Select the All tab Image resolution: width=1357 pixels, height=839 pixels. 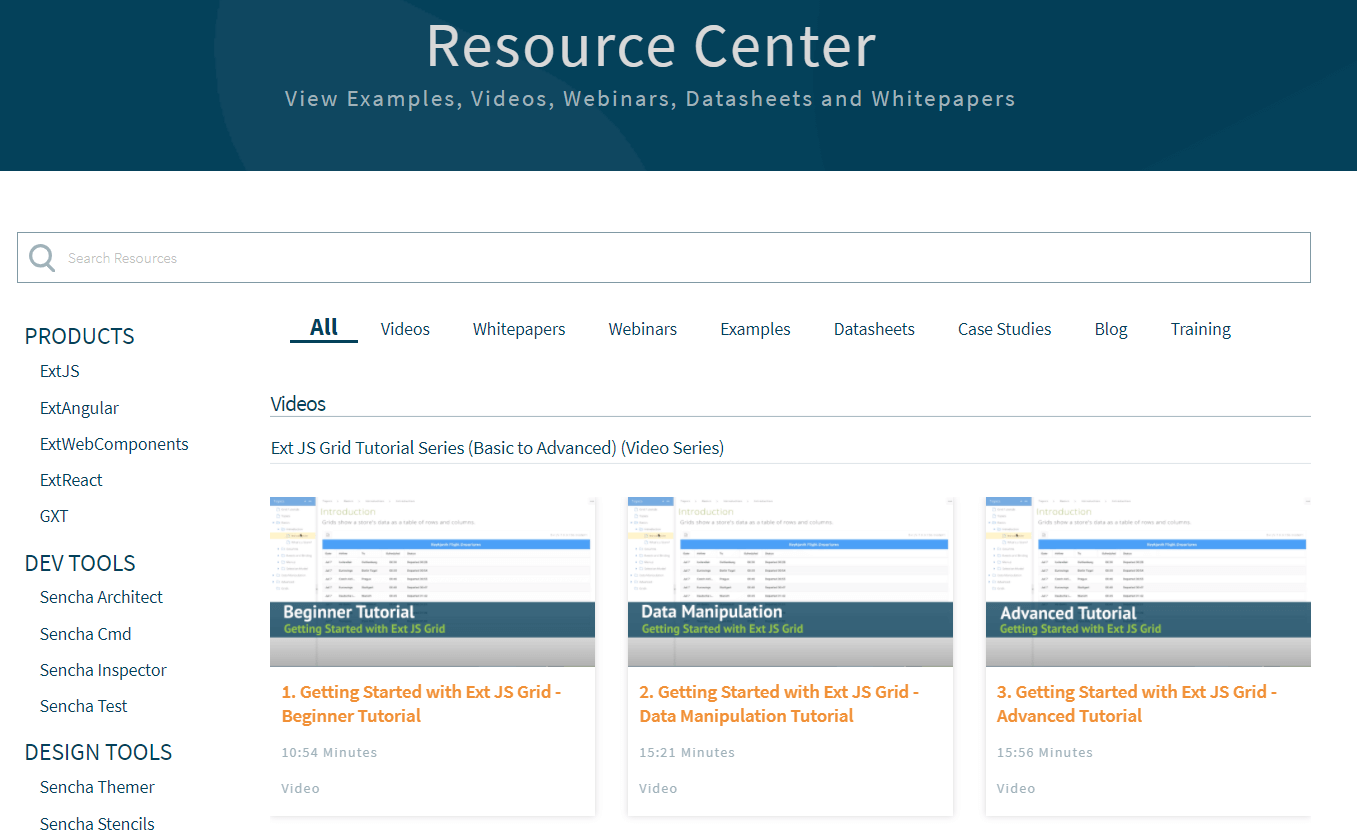(324, 328)
